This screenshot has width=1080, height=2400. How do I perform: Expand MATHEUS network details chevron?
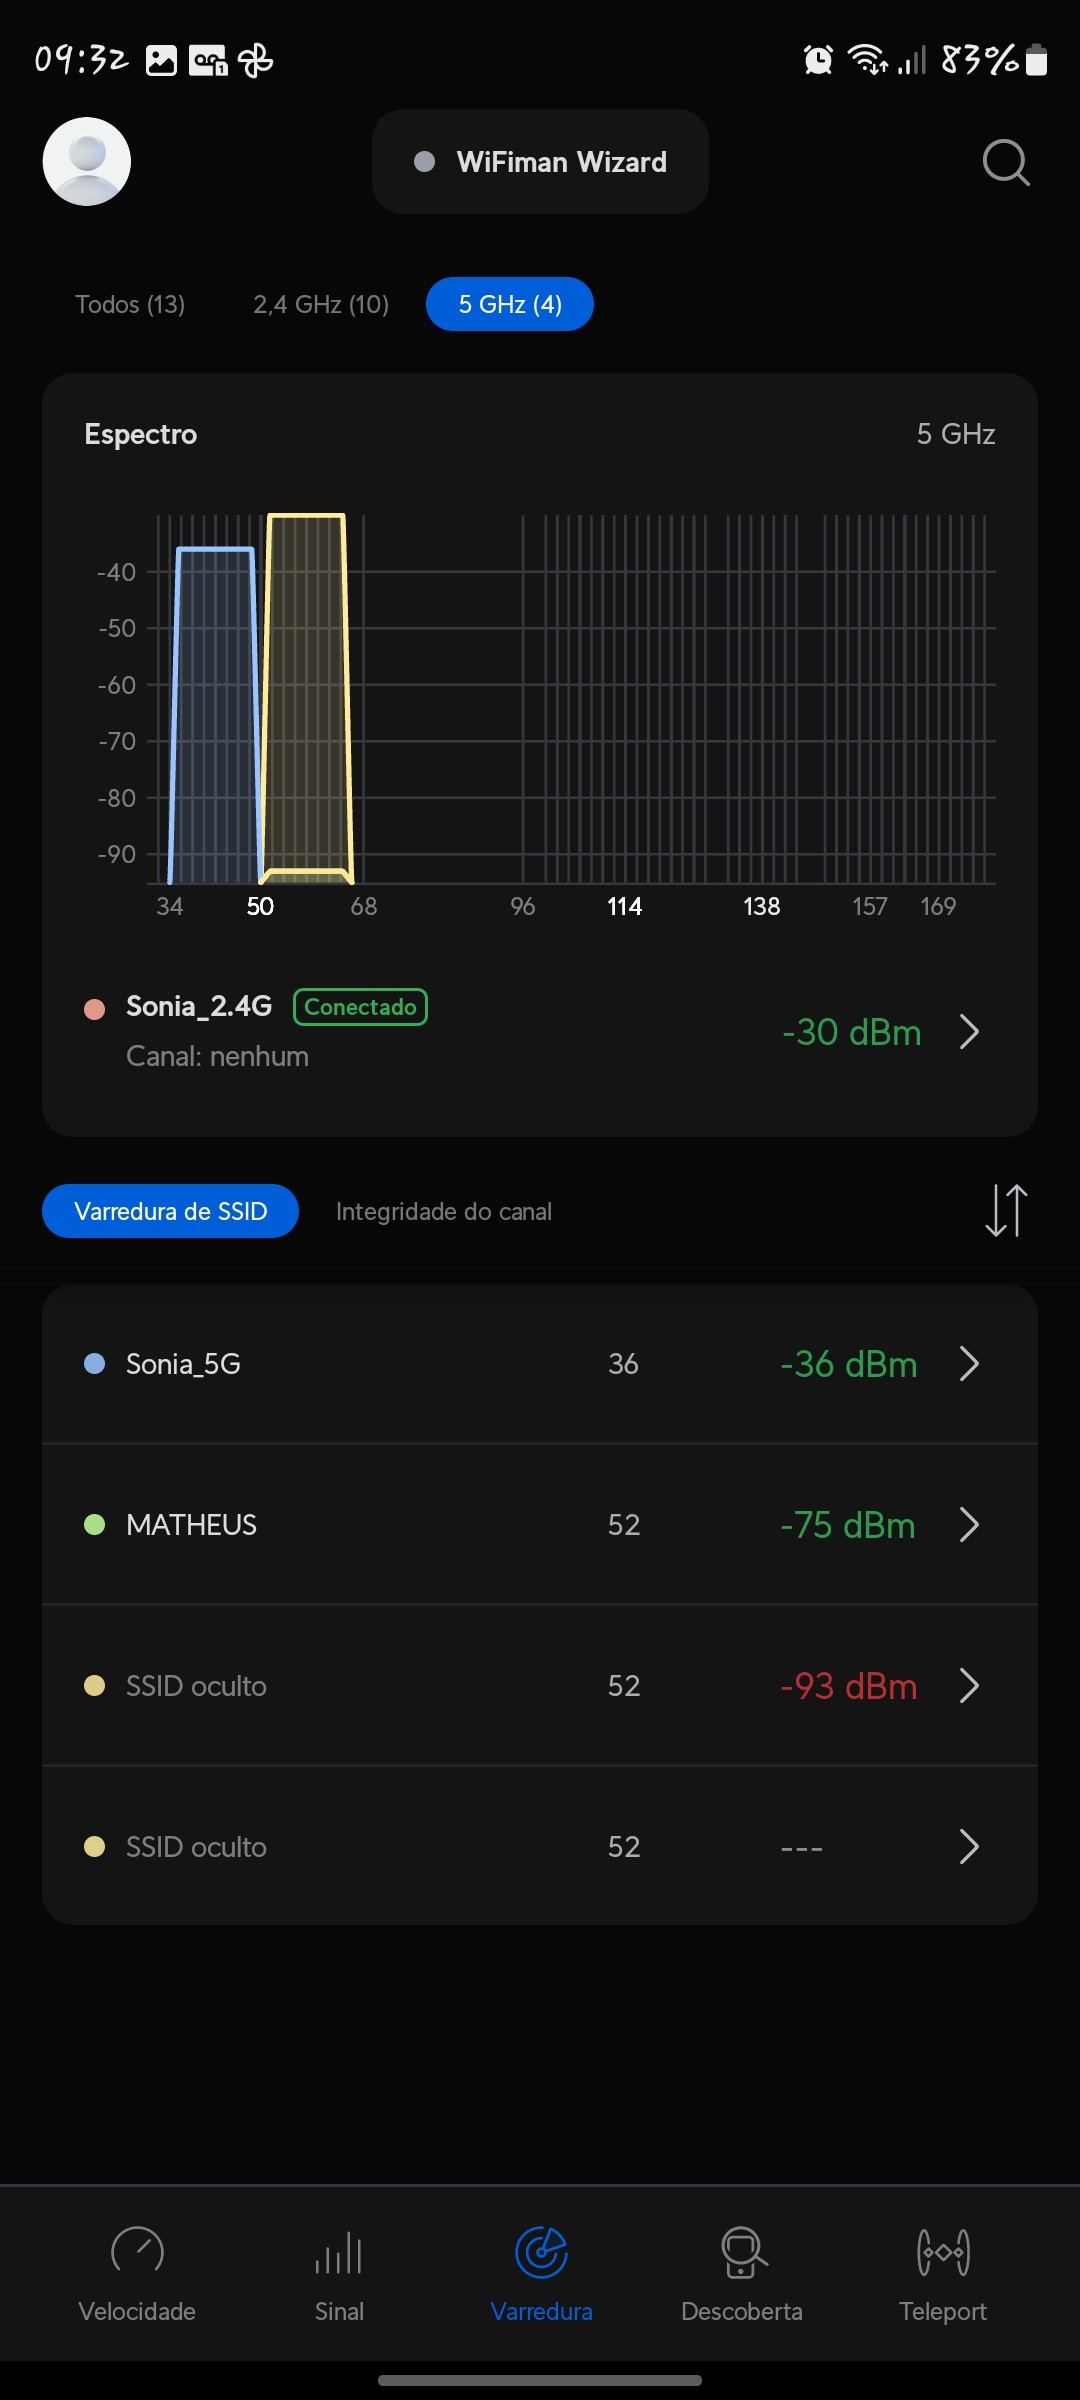pyautogui.click(x=968, y=1525)
